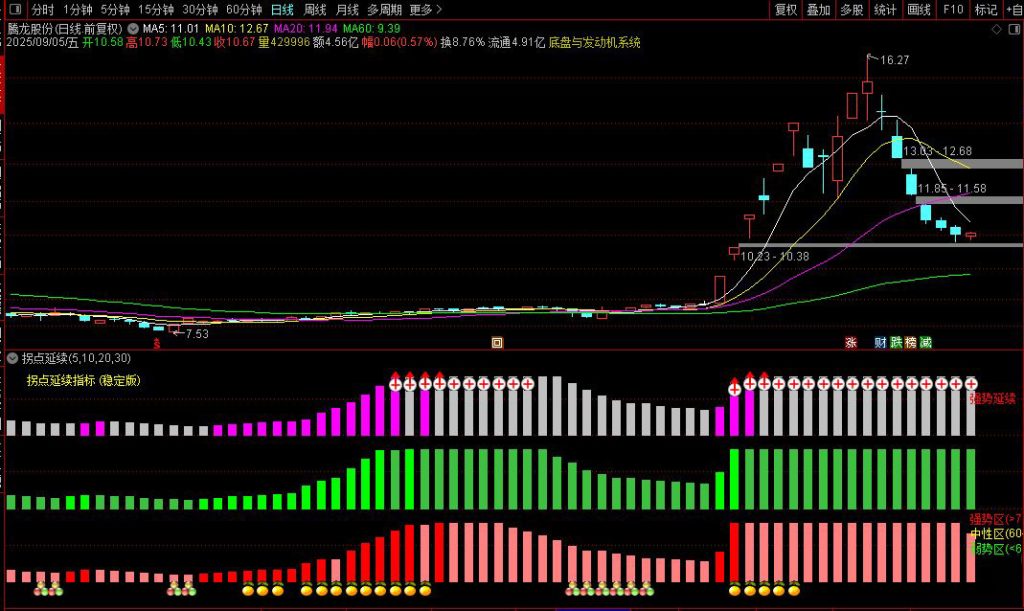The height and width of the screenshot is (611, 1024).
Task: Expand the 更多 periods menu
Action: 426,10
